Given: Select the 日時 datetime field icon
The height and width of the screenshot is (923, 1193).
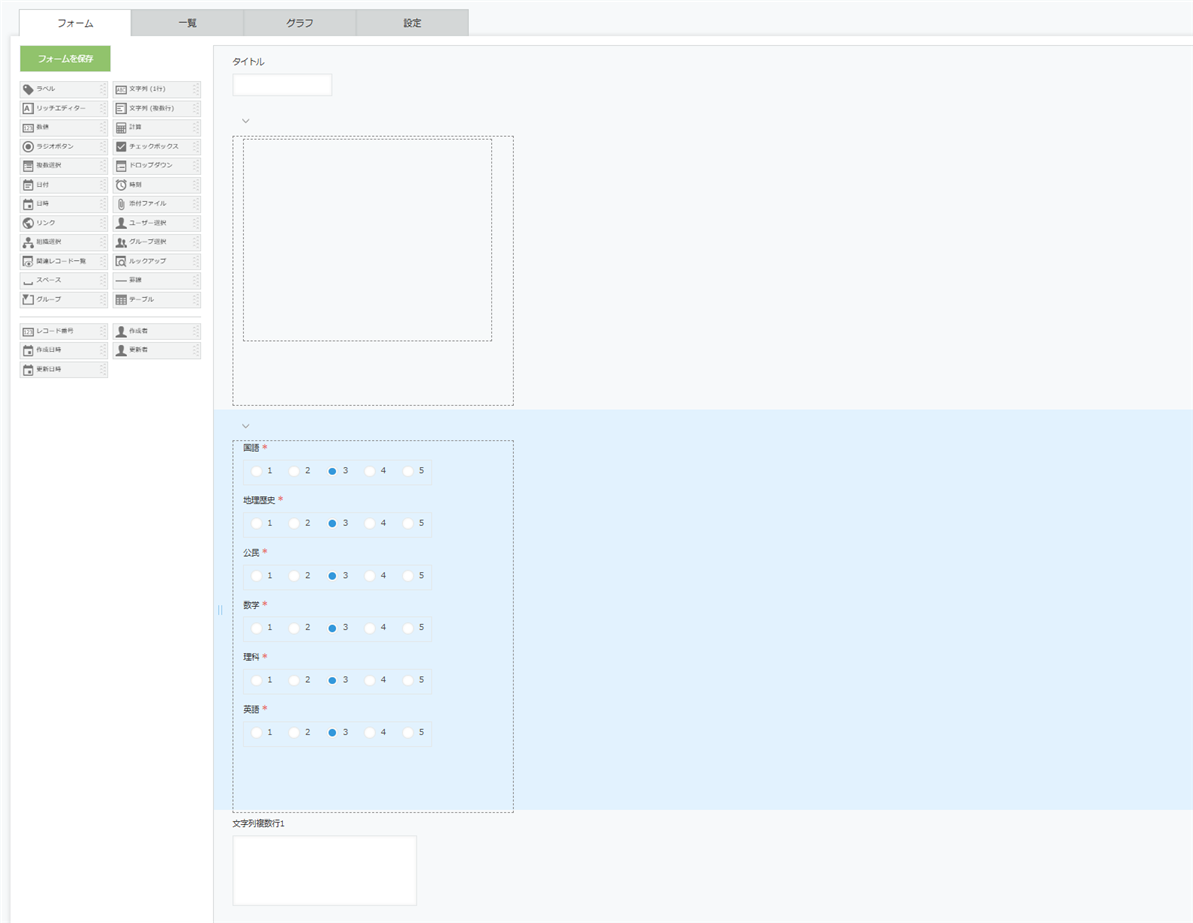Looking at the screenshot, I should tap(28, 204).
